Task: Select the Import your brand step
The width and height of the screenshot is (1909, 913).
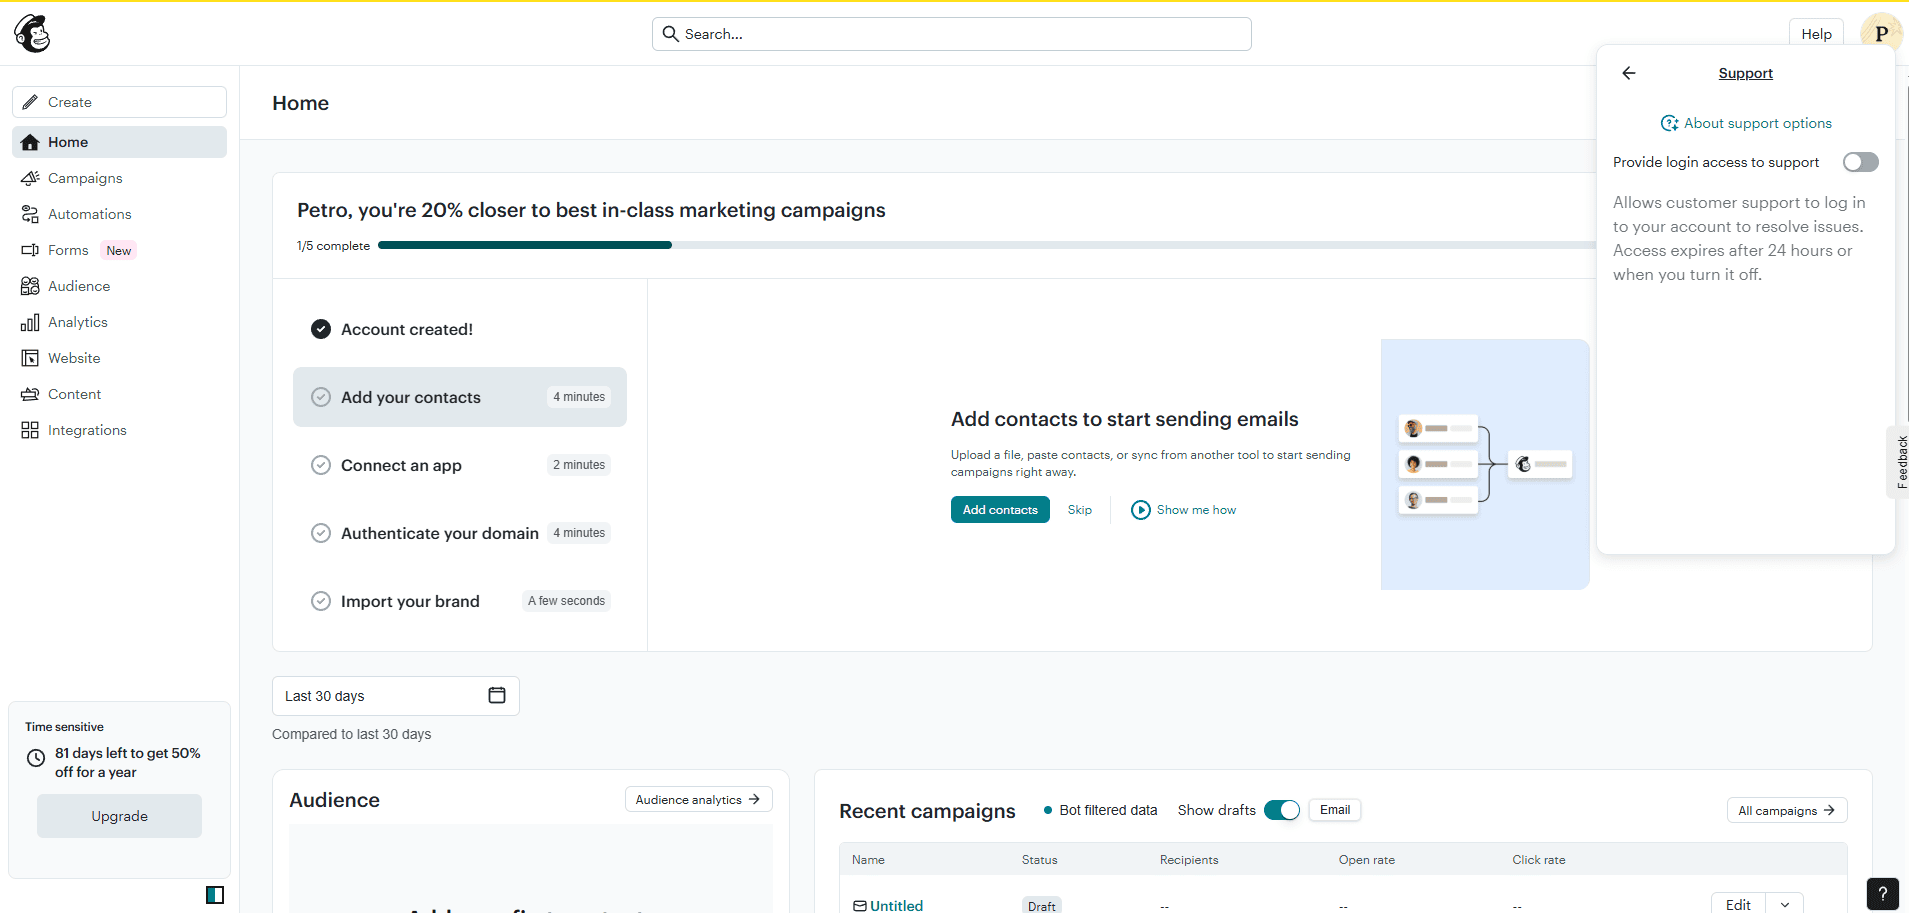Action: (460, 601)
